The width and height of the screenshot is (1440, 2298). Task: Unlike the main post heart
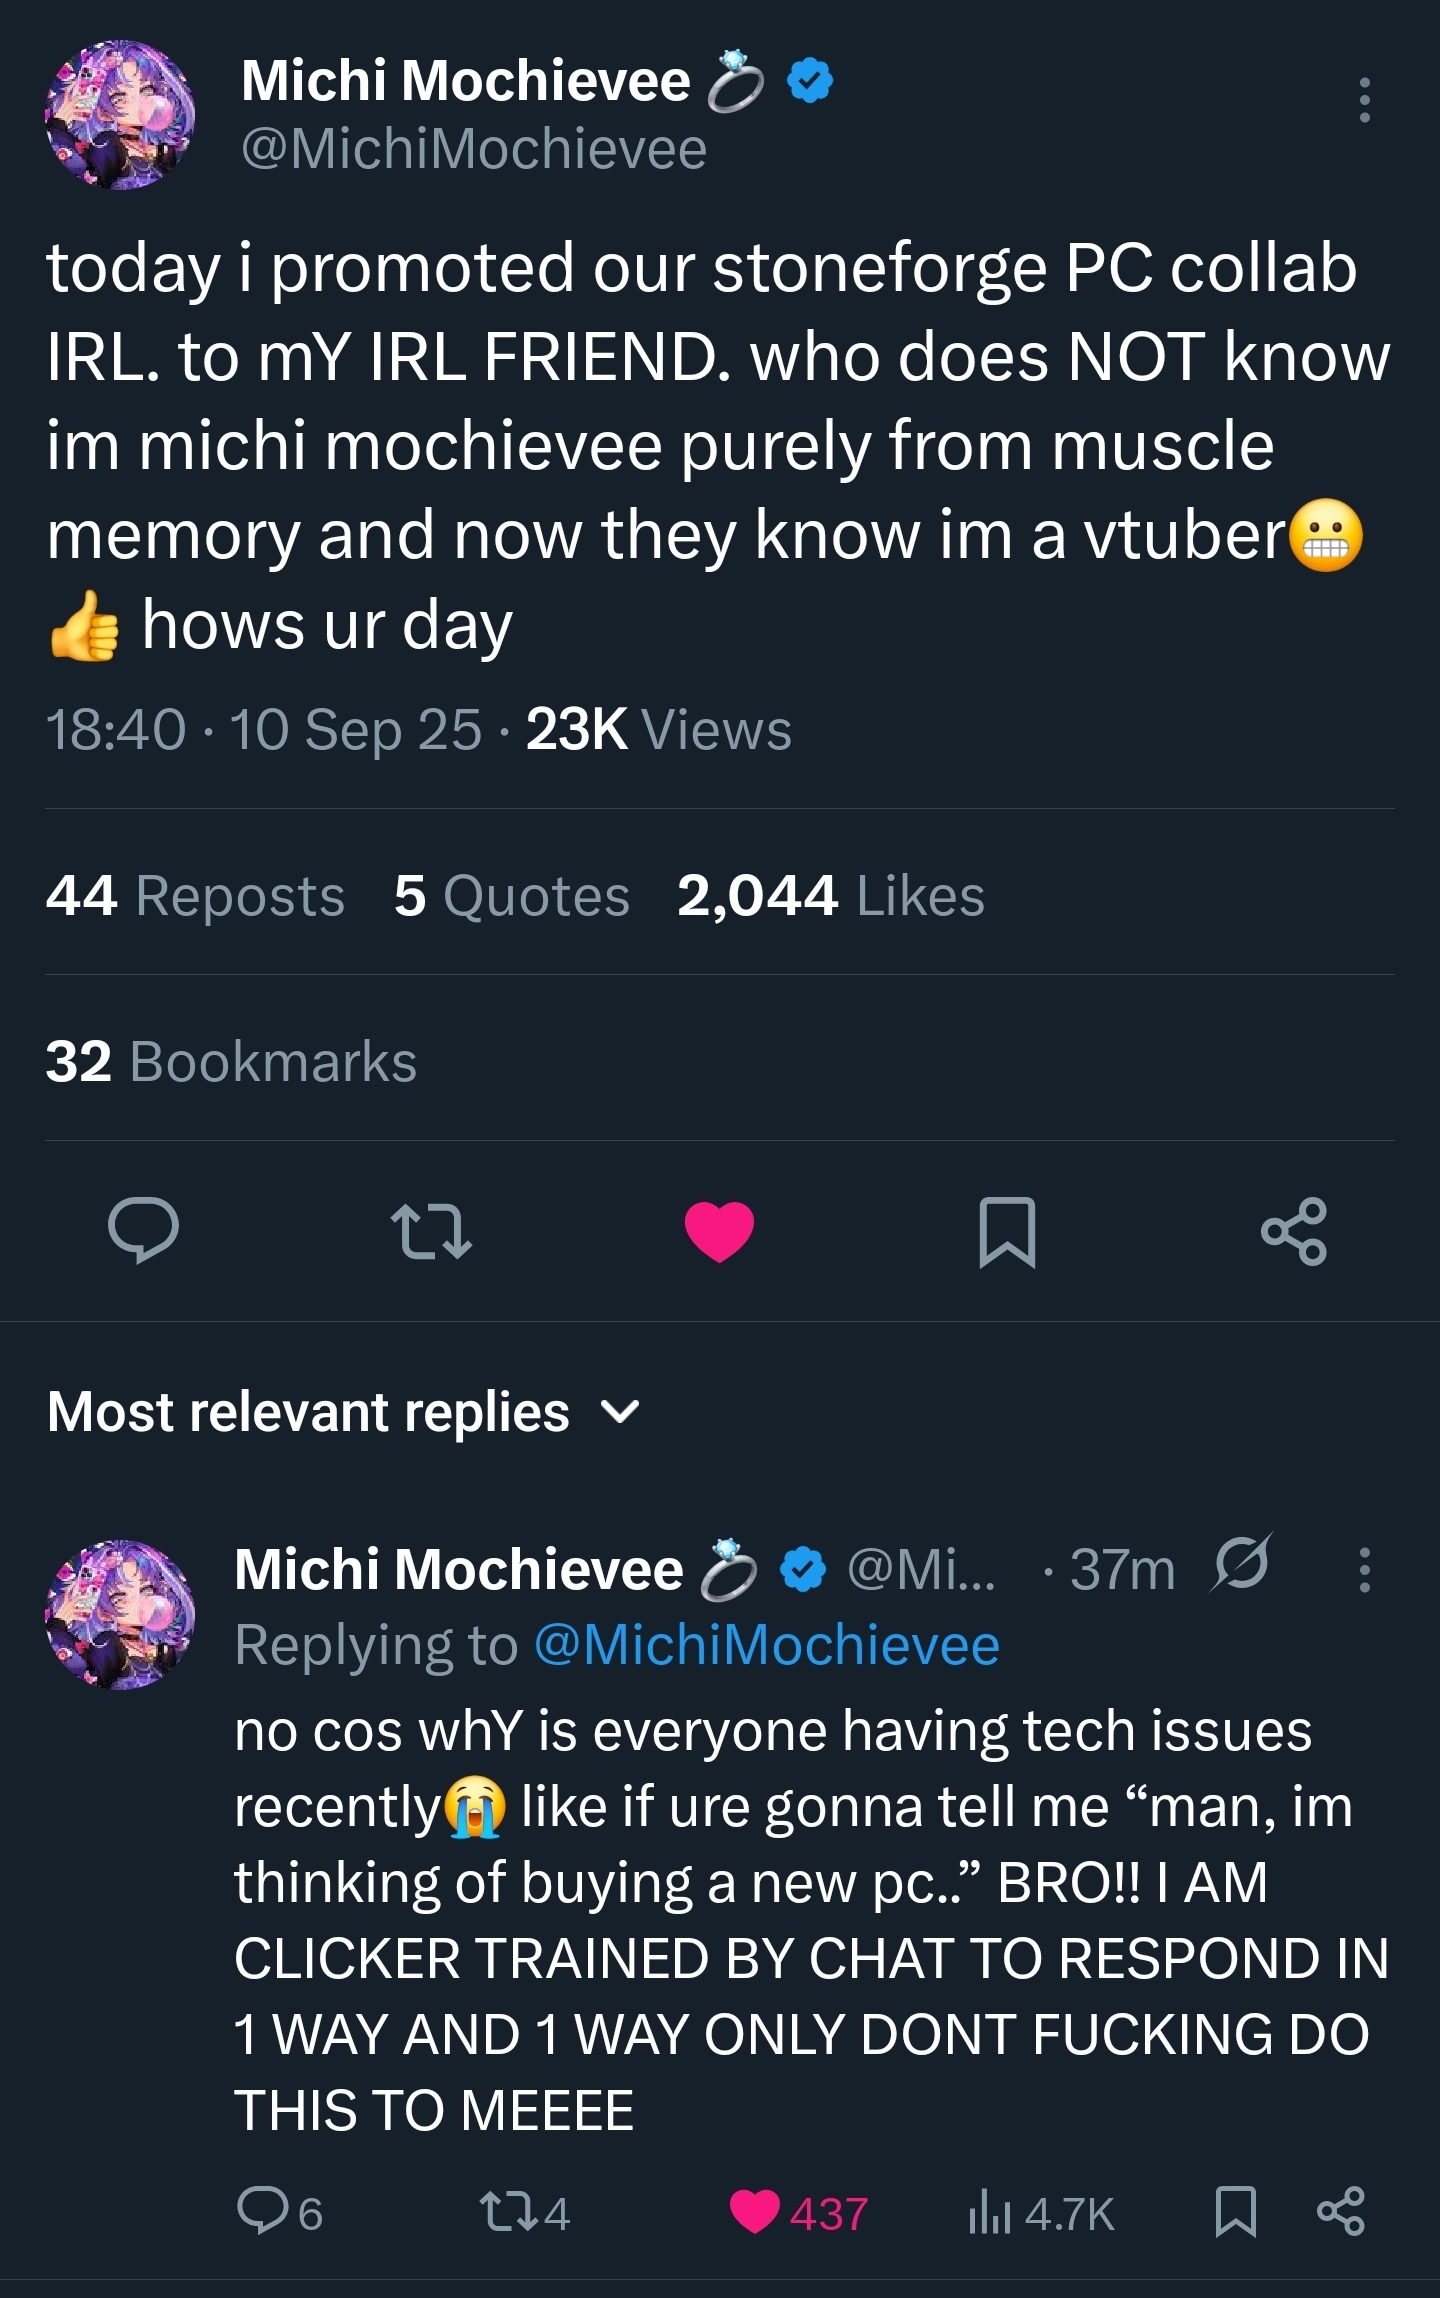(719, 1230)
